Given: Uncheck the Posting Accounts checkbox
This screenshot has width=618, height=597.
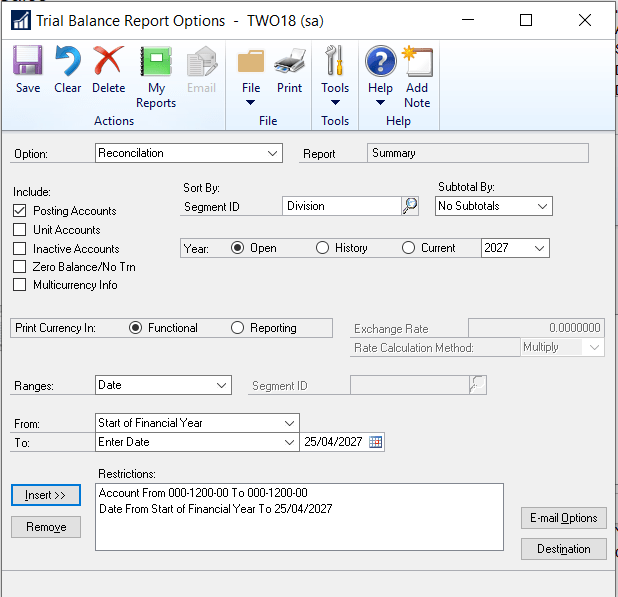Looking at the screenshot, I should coord(20,211).
